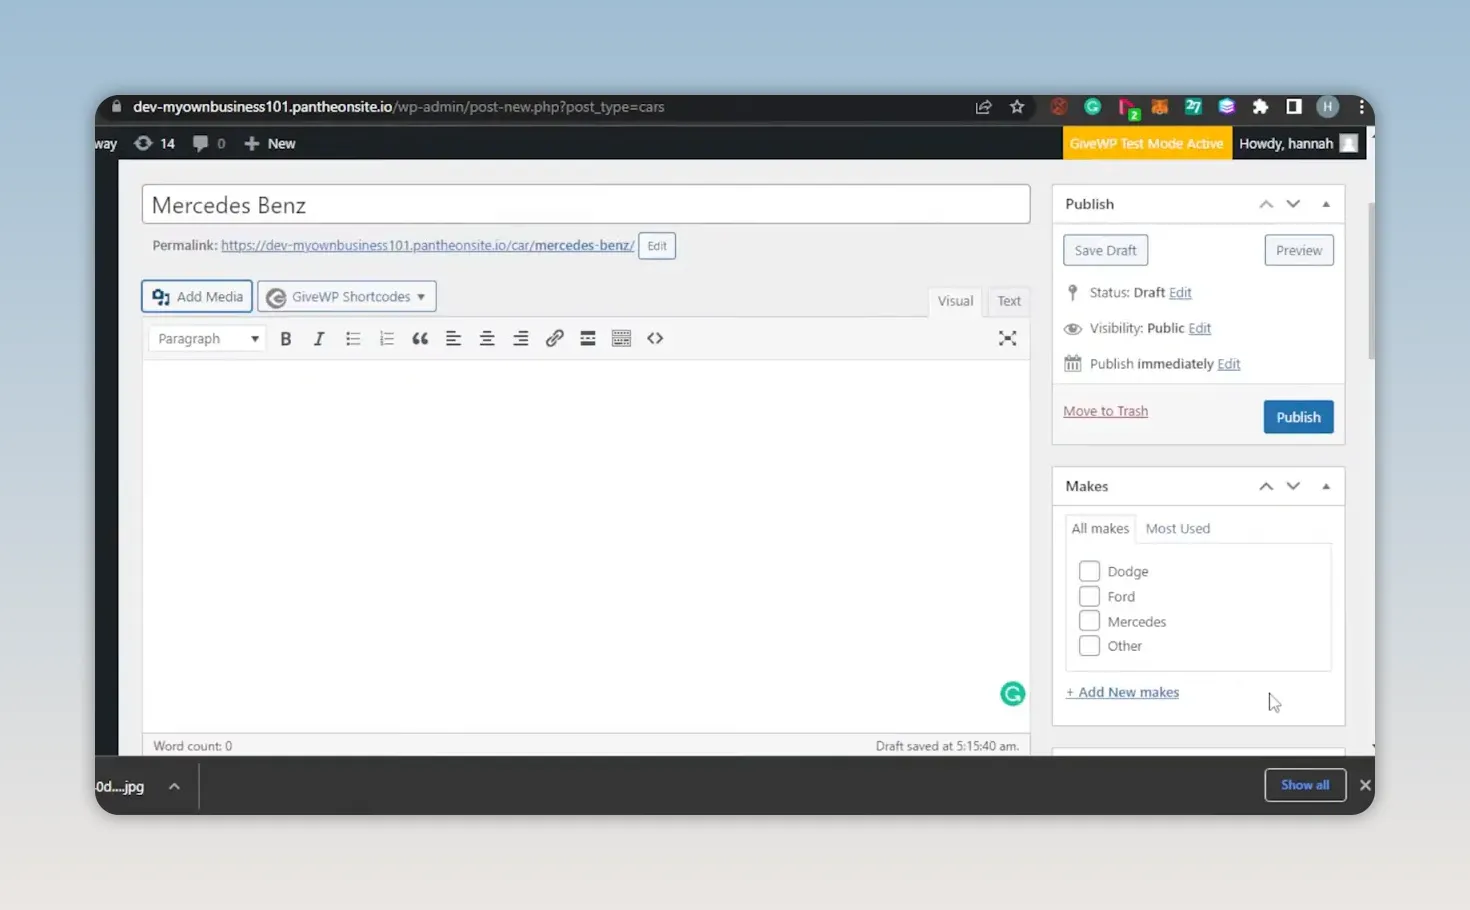Open download item options chevron
This screenshot has width=1470, height=910.
174,787
